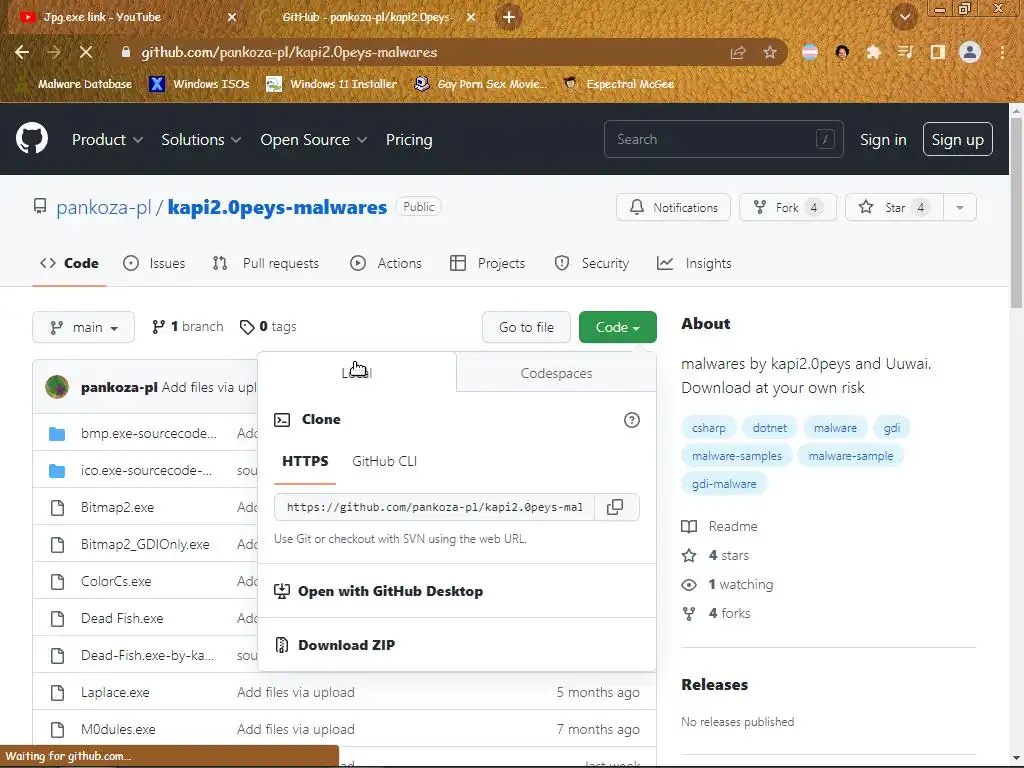Switch to the Security tab

click(592, 263)
